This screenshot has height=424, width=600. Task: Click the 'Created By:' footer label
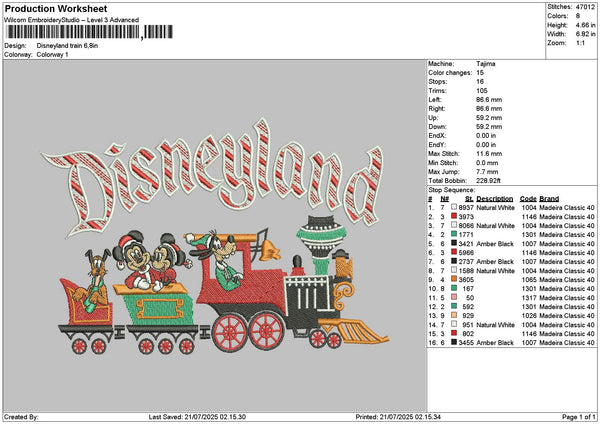(21, 417)
